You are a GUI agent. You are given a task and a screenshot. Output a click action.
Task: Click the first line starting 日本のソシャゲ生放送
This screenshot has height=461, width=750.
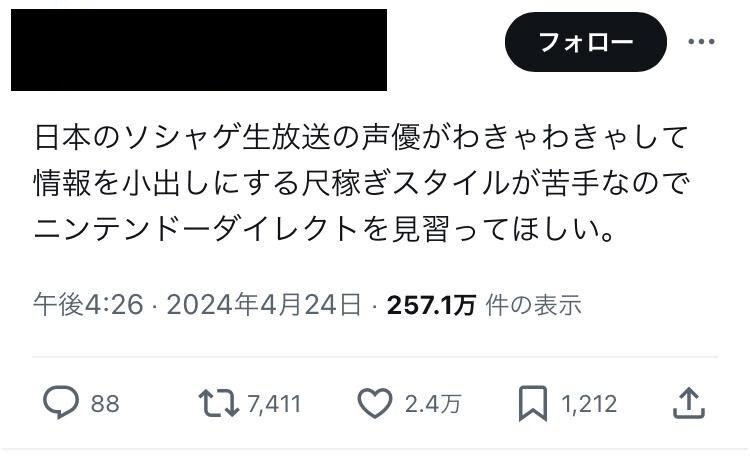[x=361, y=137]
